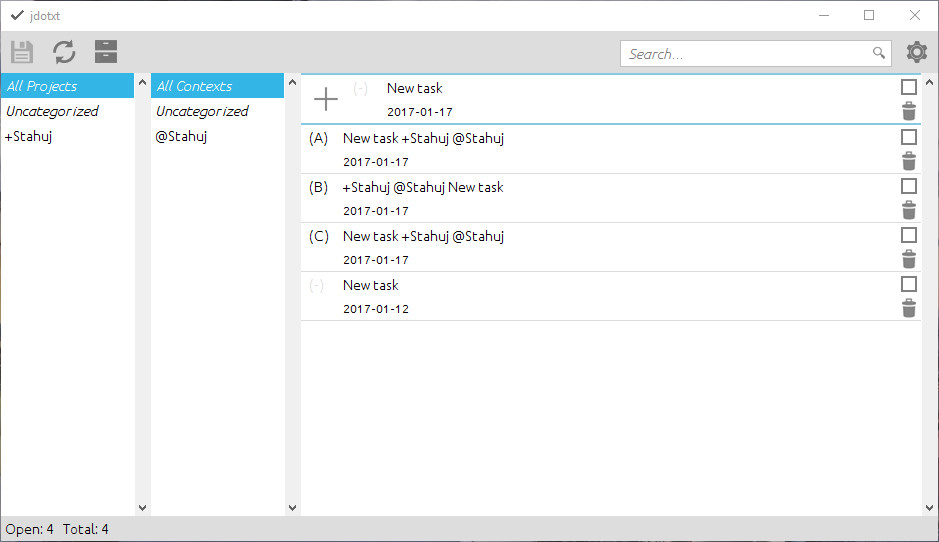This screenshot has height=542, width=939.
Task: Mark priority (C) task complete
Action: coord(908,235)
